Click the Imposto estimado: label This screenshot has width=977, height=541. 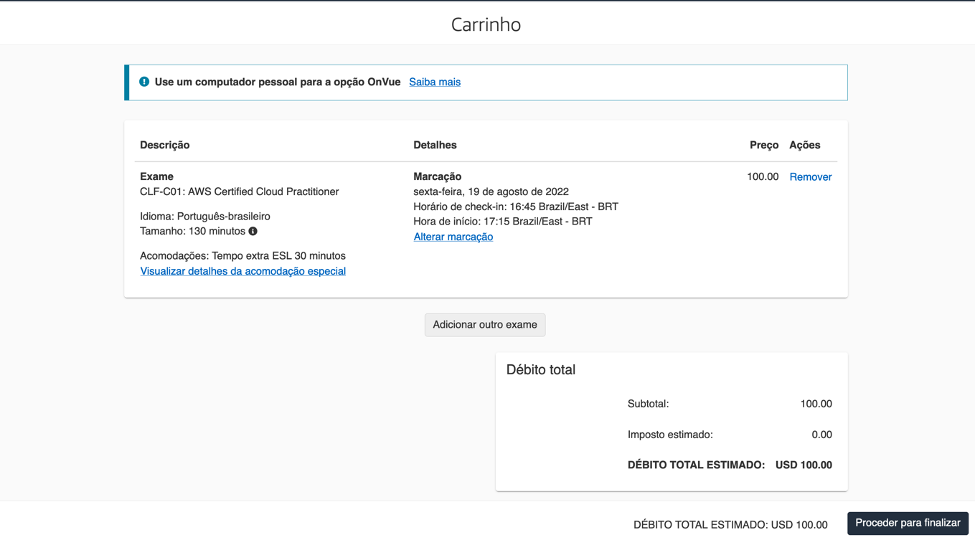point(670,434)
